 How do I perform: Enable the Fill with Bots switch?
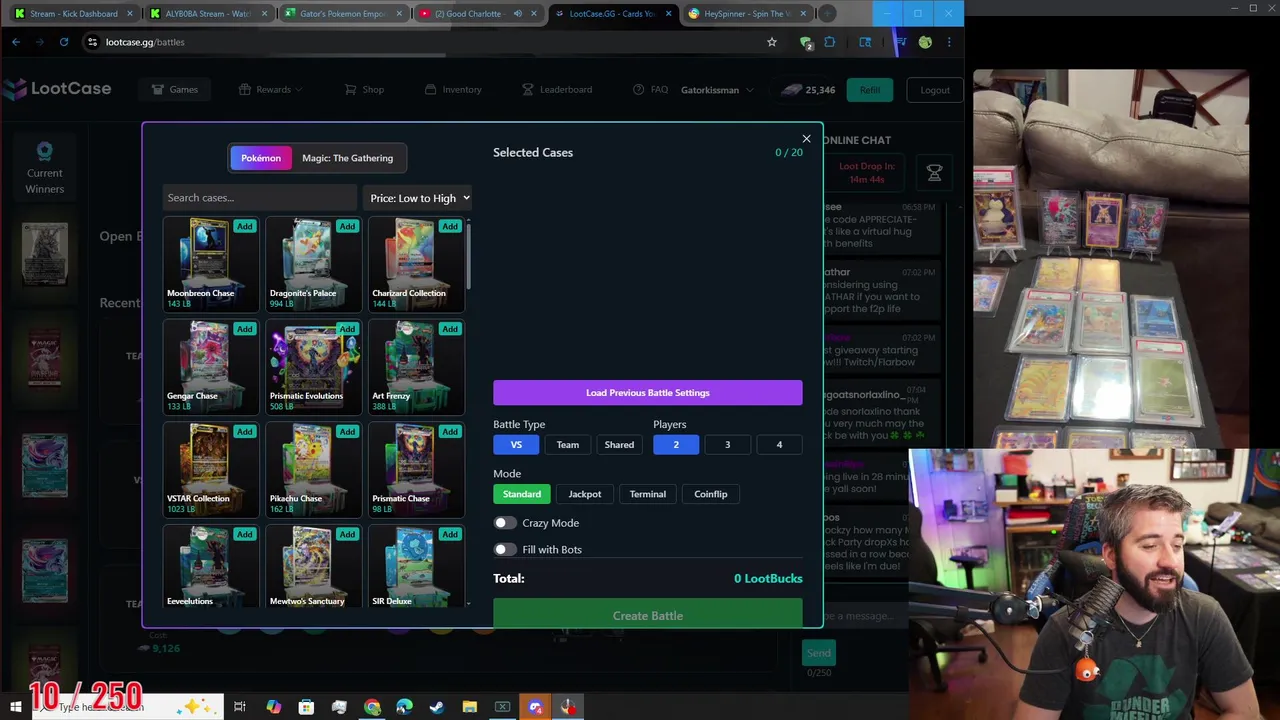[x=504, y=549]
